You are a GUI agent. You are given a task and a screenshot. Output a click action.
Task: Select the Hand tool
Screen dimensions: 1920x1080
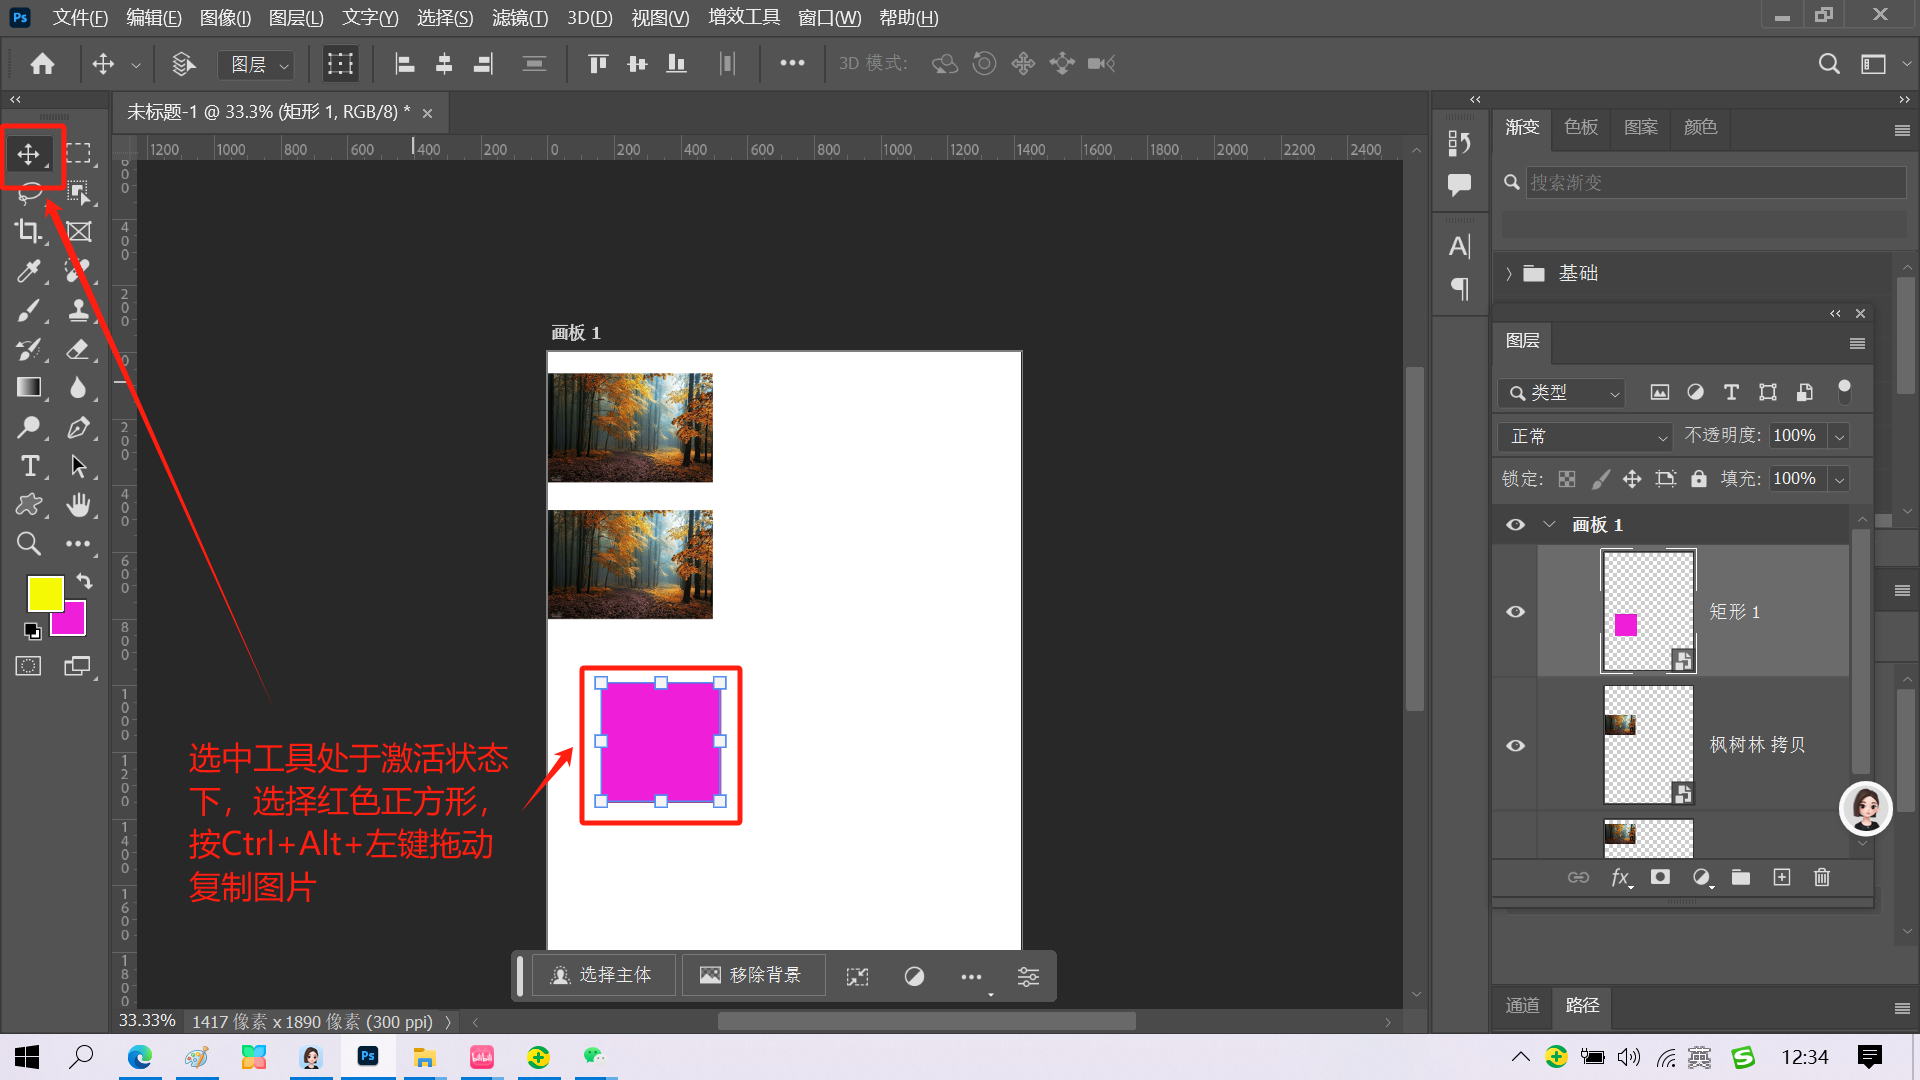78,505
